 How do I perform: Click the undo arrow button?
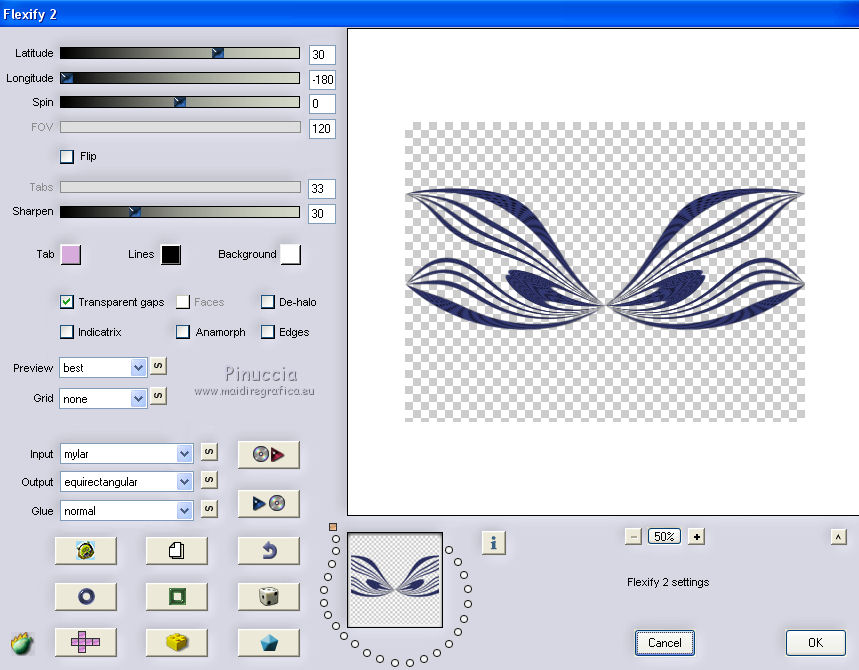pos(268,551)
